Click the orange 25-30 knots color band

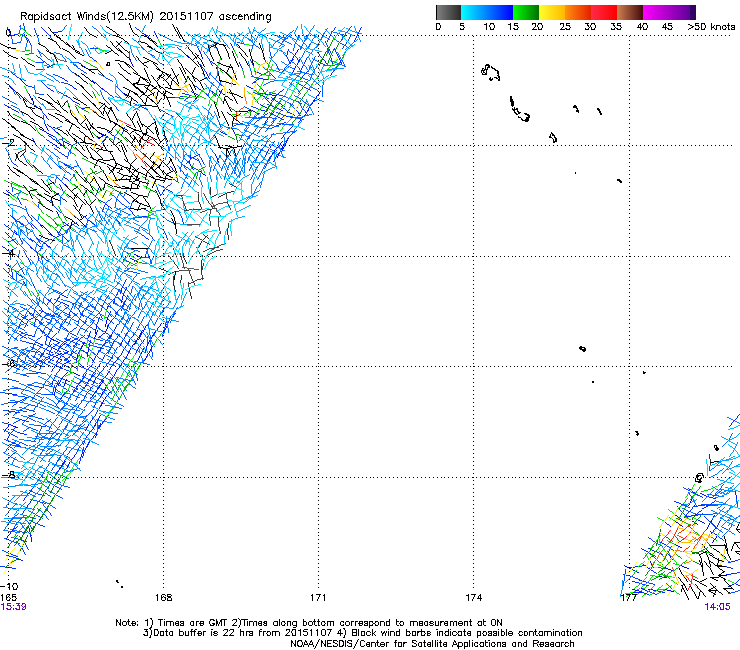(578, 12)
